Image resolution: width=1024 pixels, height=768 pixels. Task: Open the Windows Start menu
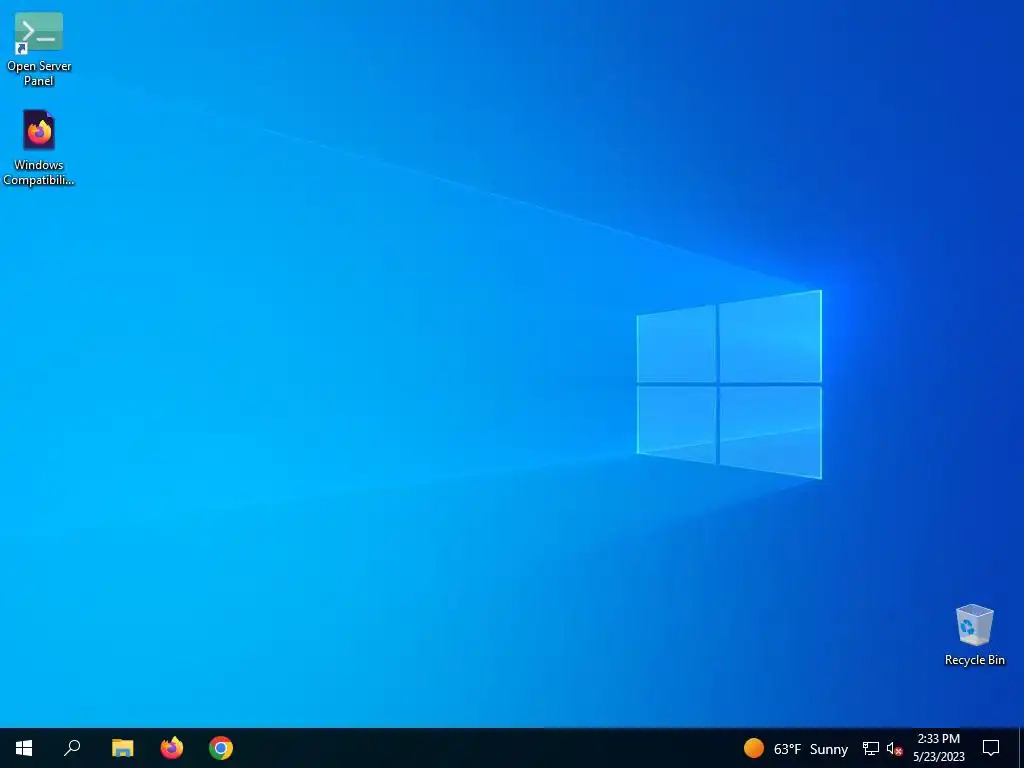coord(24,748)
